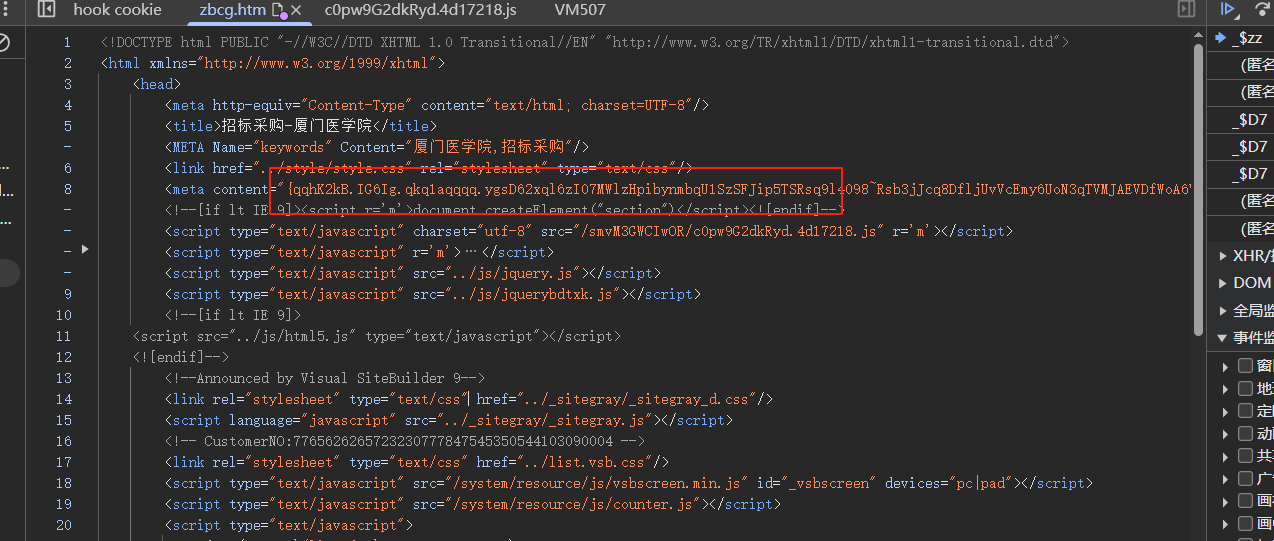
Task: Click the _sitegray.js script line
Action: coord(449,420)
